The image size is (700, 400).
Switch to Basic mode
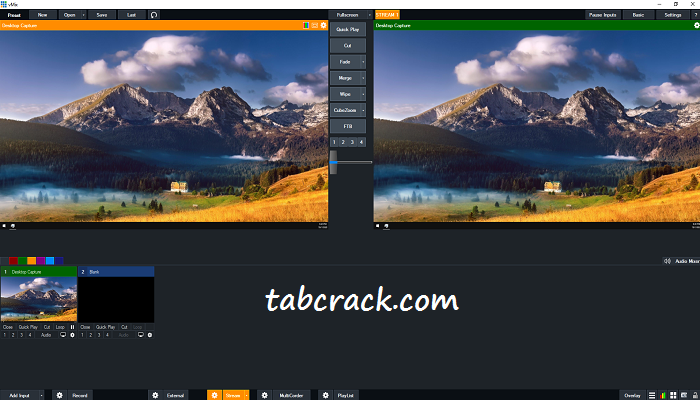coord(638,15)
